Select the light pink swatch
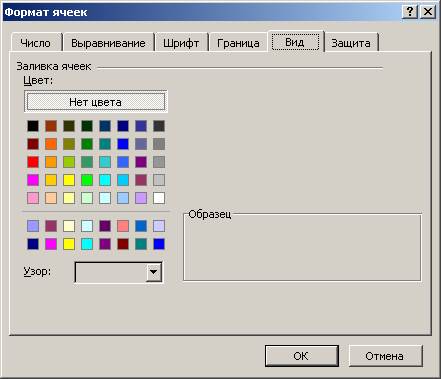This screenshot has height=379, width=441. click(33, 198)
